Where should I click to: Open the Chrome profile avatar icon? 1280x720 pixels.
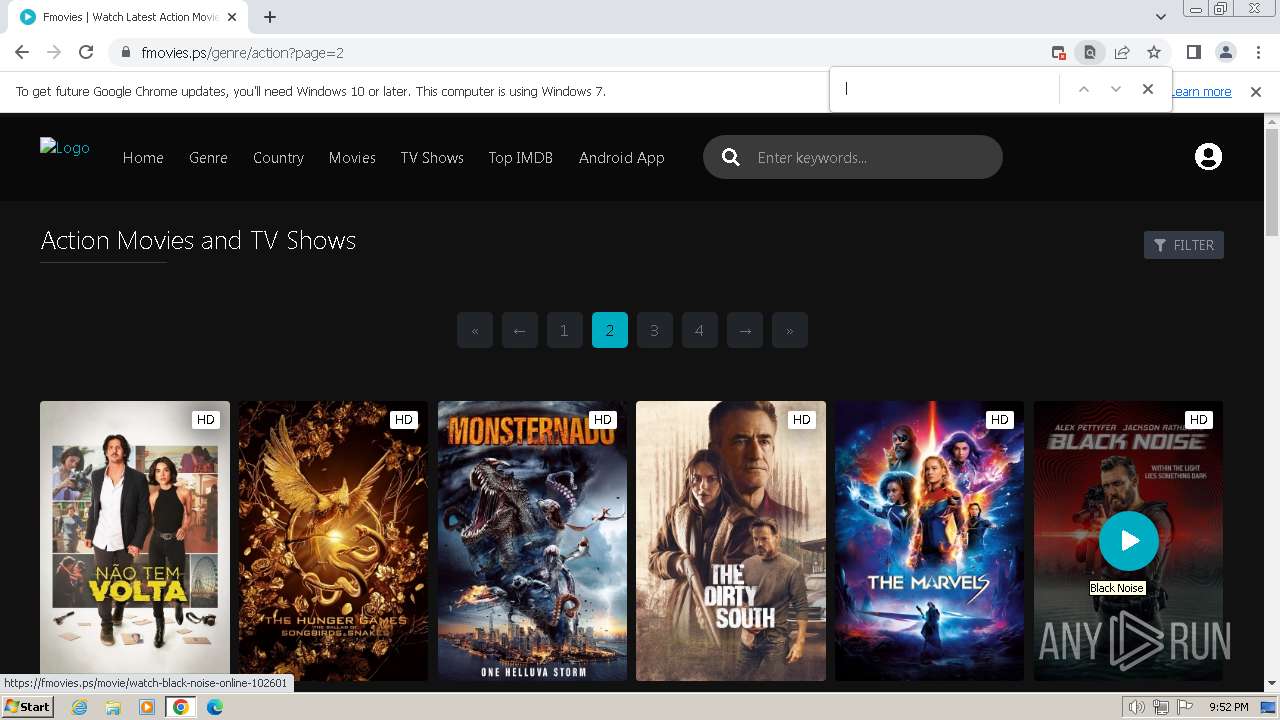[x=1225, y=52]
